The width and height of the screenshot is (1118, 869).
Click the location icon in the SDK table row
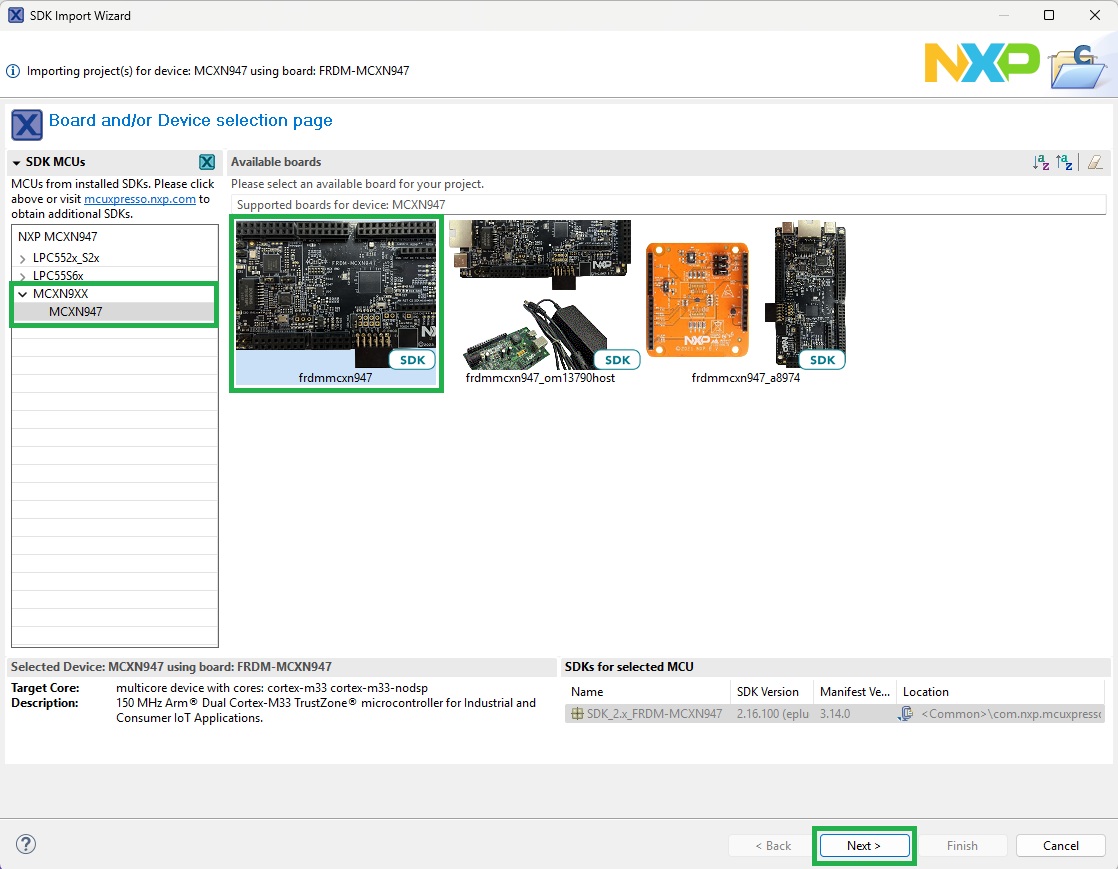click(x=907, y=713)
